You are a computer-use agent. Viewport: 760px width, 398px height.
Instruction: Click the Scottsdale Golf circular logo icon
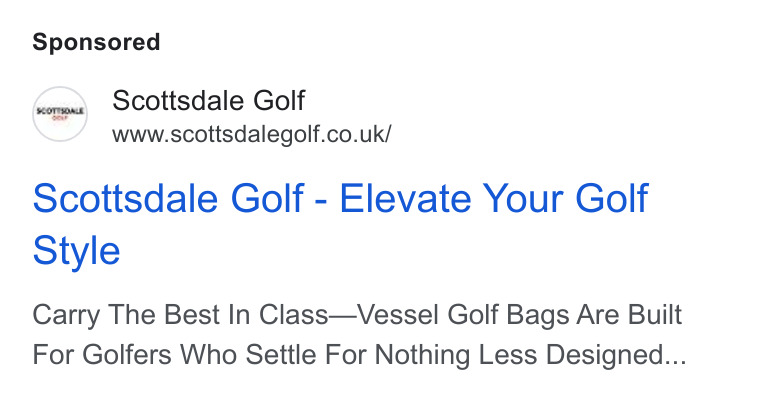point(60,114)
